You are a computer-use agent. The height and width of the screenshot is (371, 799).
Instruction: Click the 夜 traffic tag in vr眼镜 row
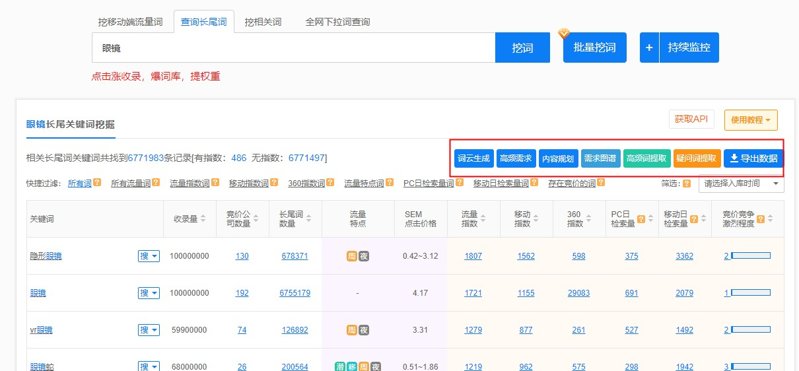click(363, 330)
